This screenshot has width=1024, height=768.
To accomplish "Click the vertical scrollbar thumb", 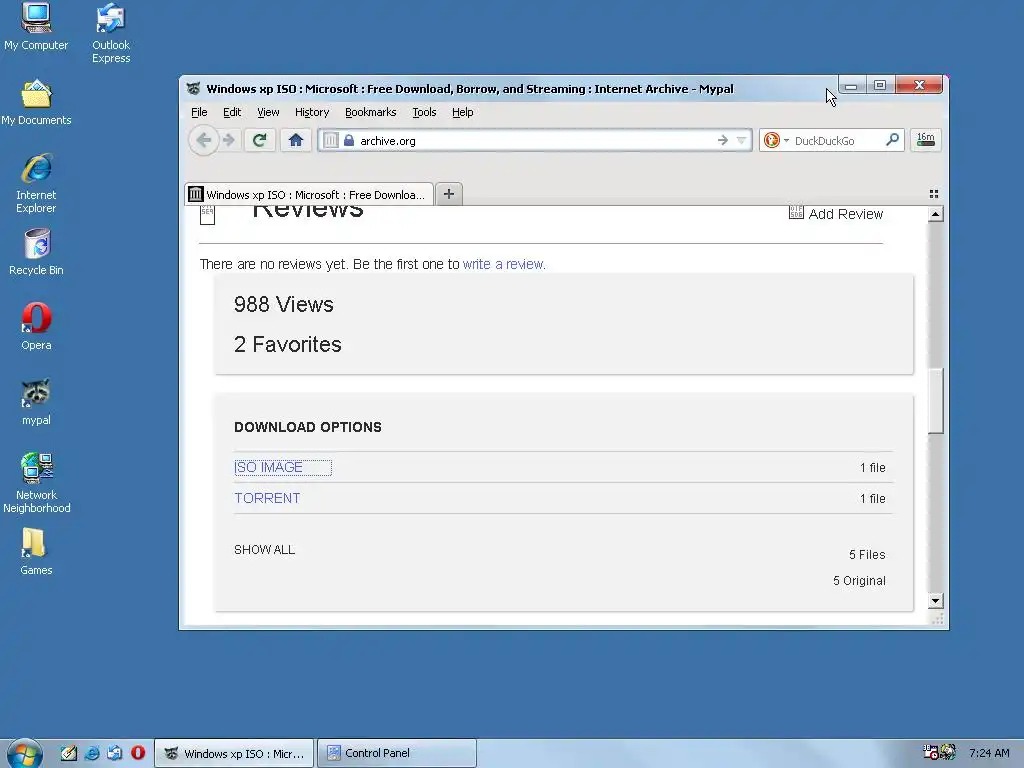I will 936,401.
